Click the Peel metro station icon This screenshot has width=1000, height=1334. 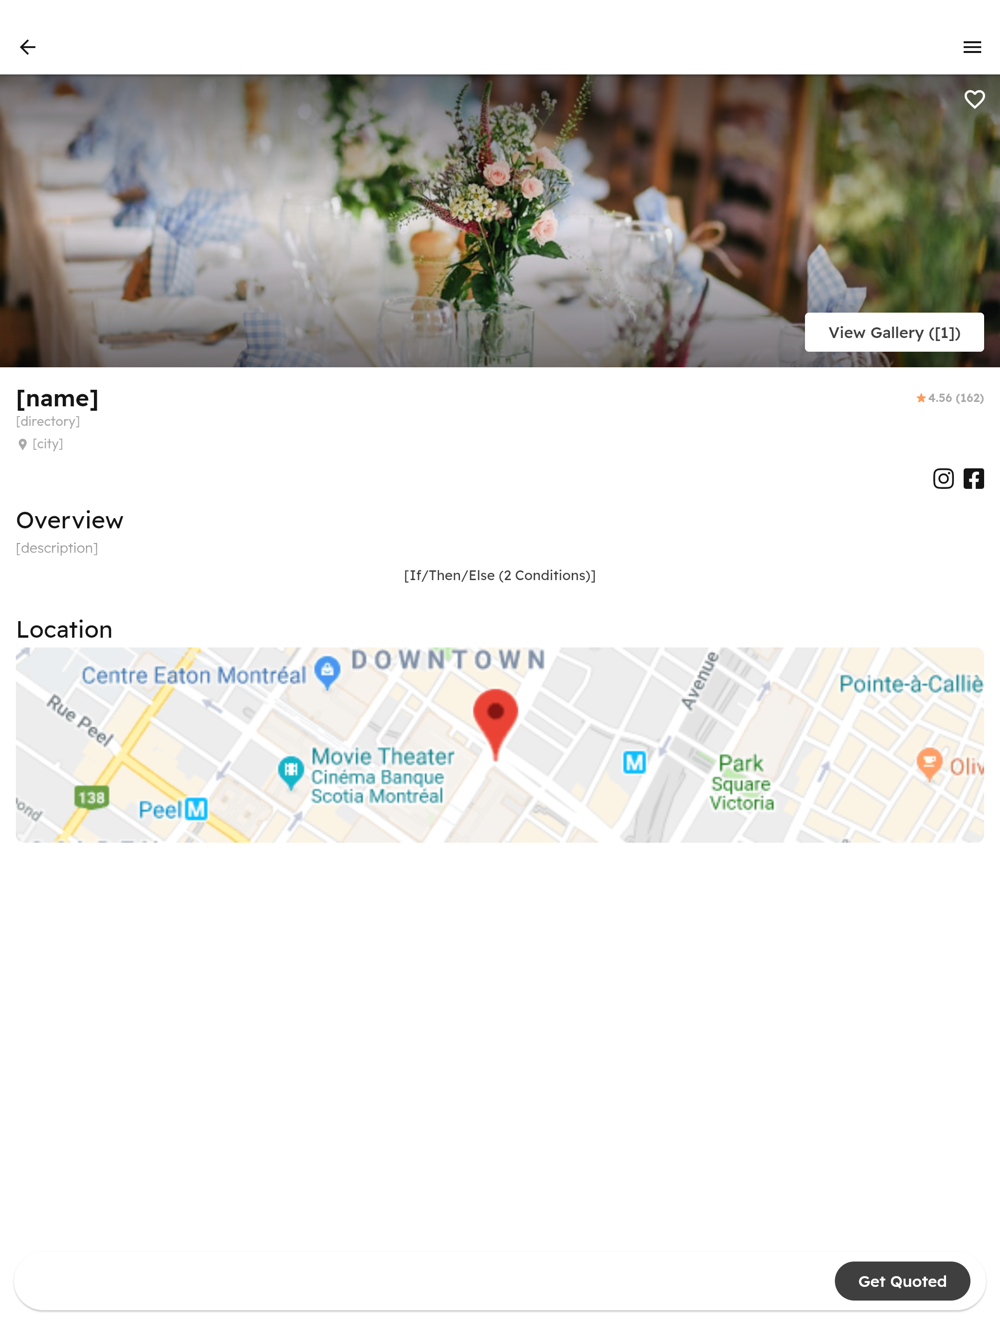pos(196,809)
